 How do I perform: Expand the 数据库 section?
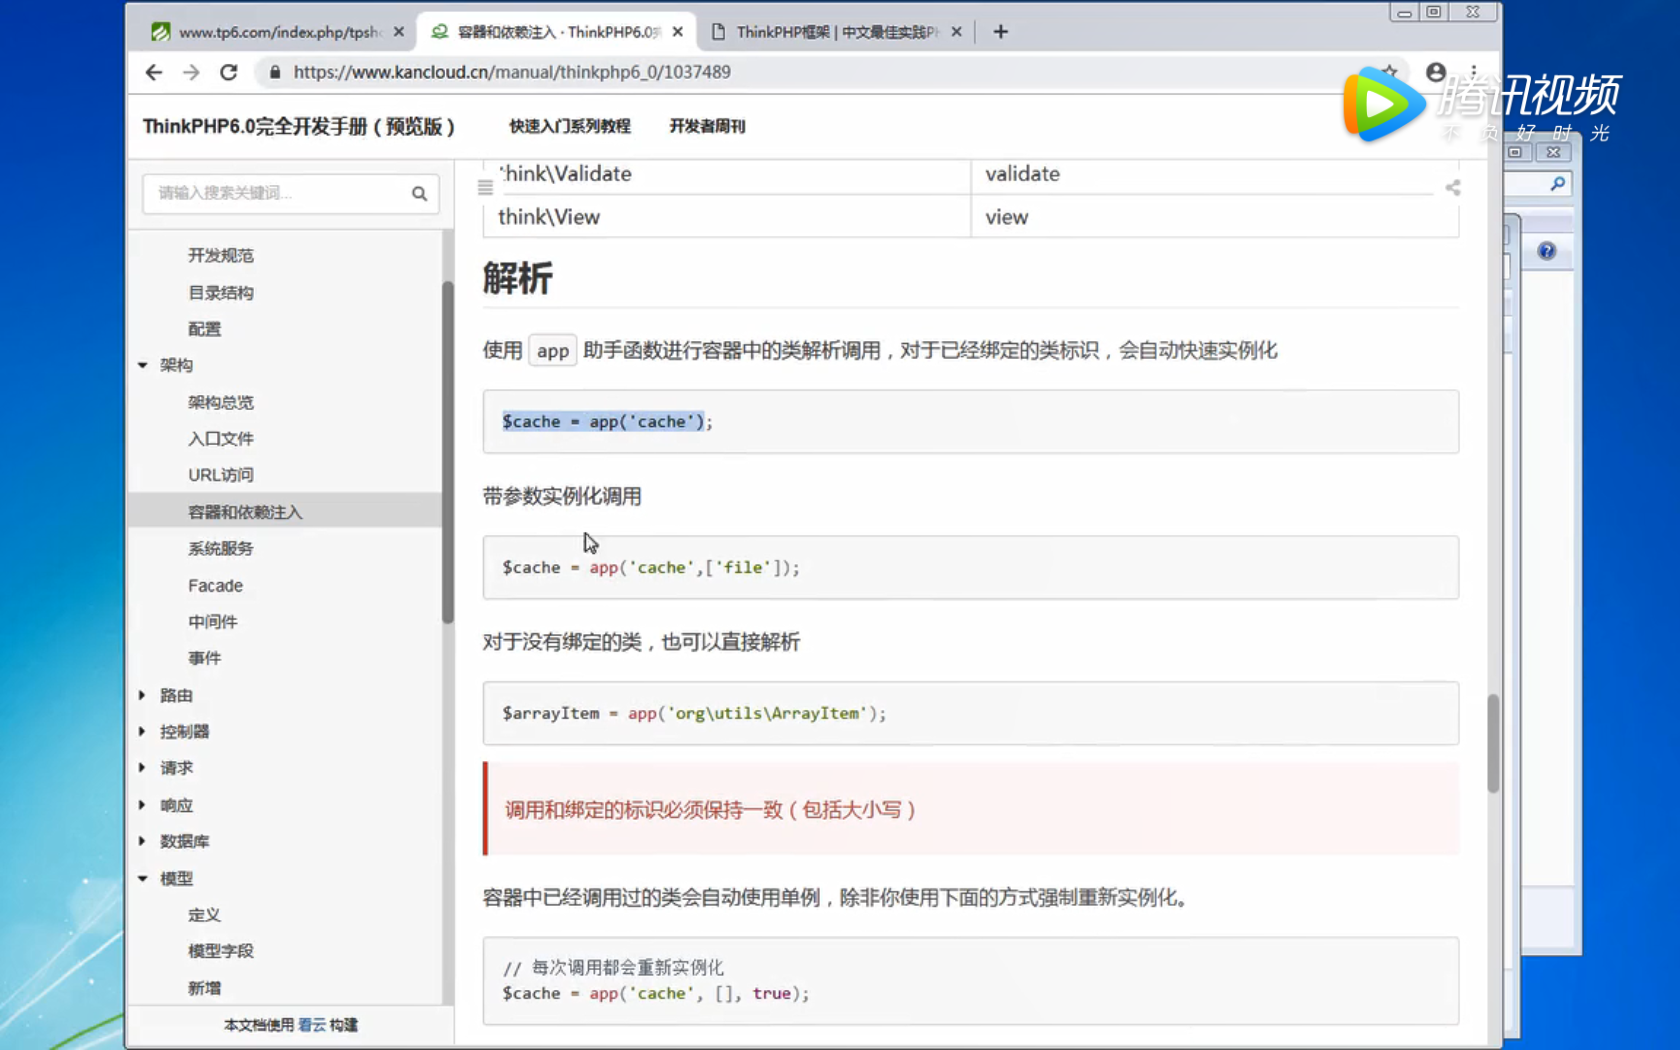[x=143, y=841]
